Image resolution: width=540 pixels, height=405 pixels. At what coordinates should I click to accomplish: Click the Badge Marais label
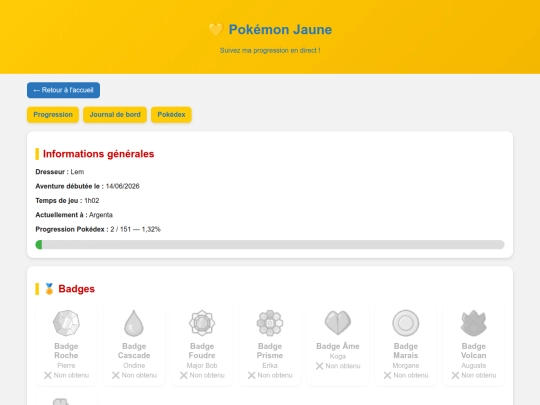point(406,351)
